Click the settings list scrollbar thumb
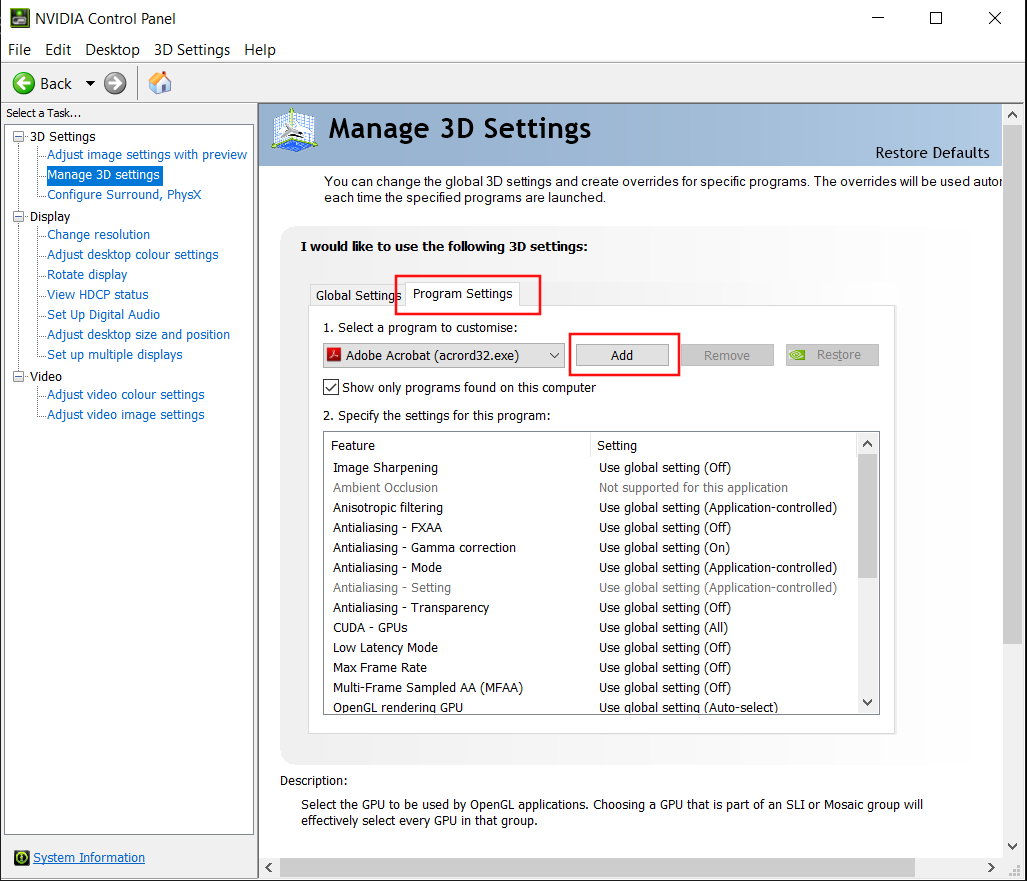Image resolution: width=1027 pixels, height=881 pixels. point(867,516)
